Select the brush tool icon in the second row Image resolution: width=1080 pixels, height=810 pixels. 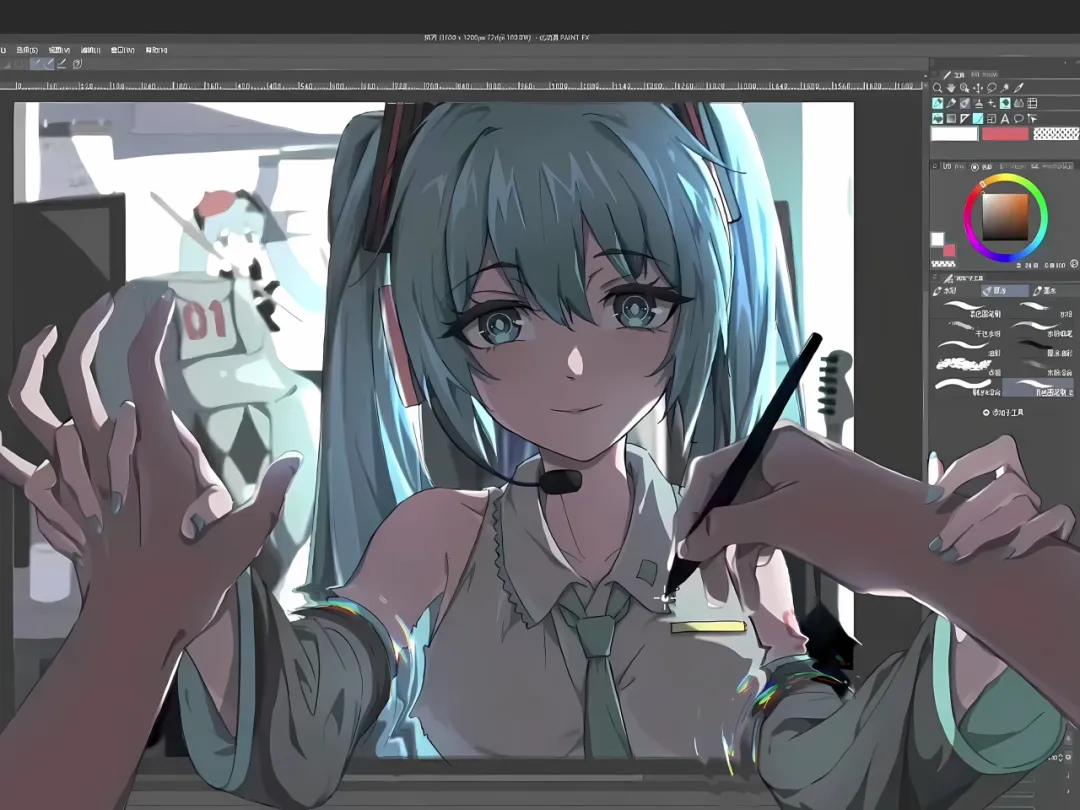[x=964, y=103]
